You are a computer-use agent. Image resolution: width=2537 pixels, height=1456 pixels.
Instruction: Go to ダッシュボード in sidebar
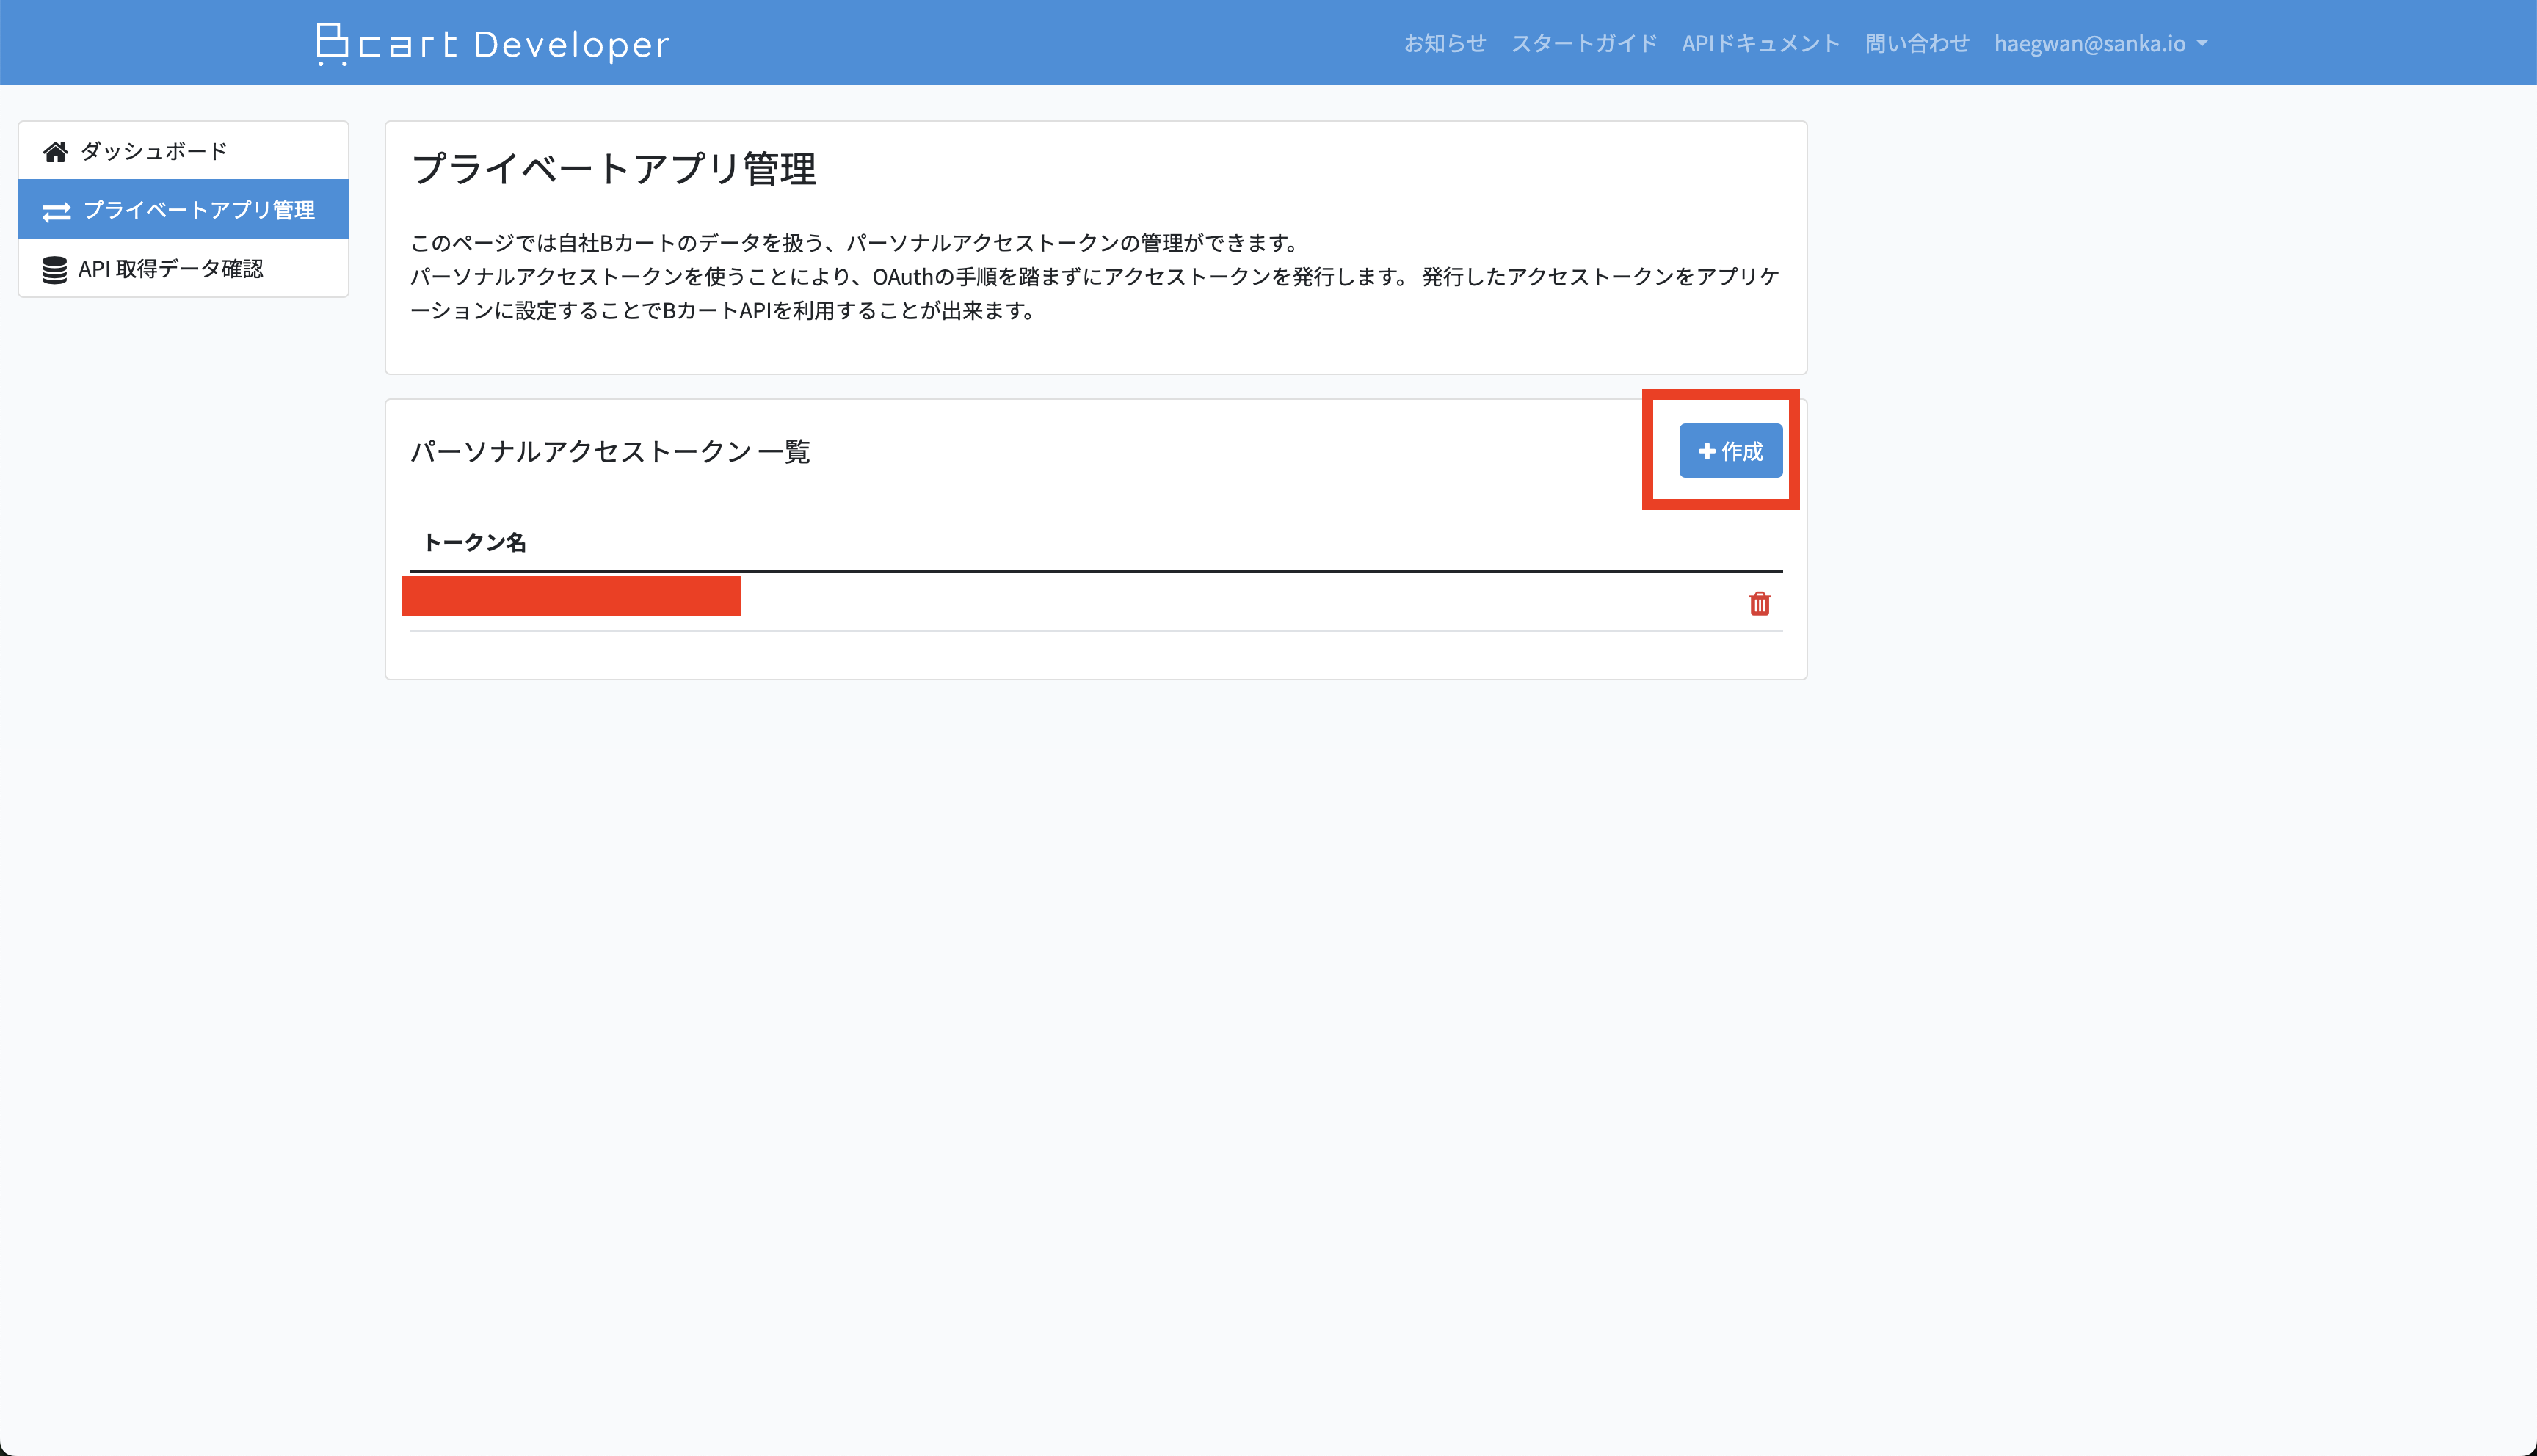pyautogui.click(x=183, y=151)
